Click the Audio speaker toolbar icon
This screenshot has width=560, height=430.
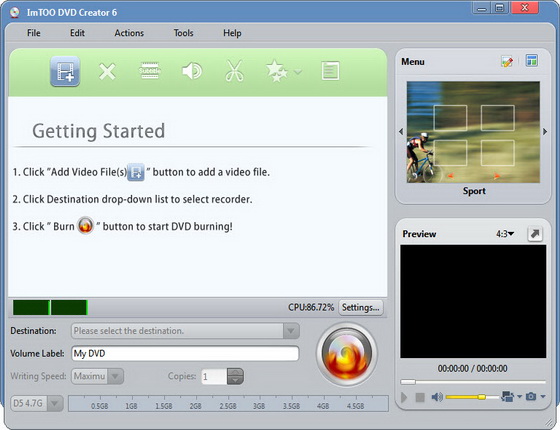point(192,71)
